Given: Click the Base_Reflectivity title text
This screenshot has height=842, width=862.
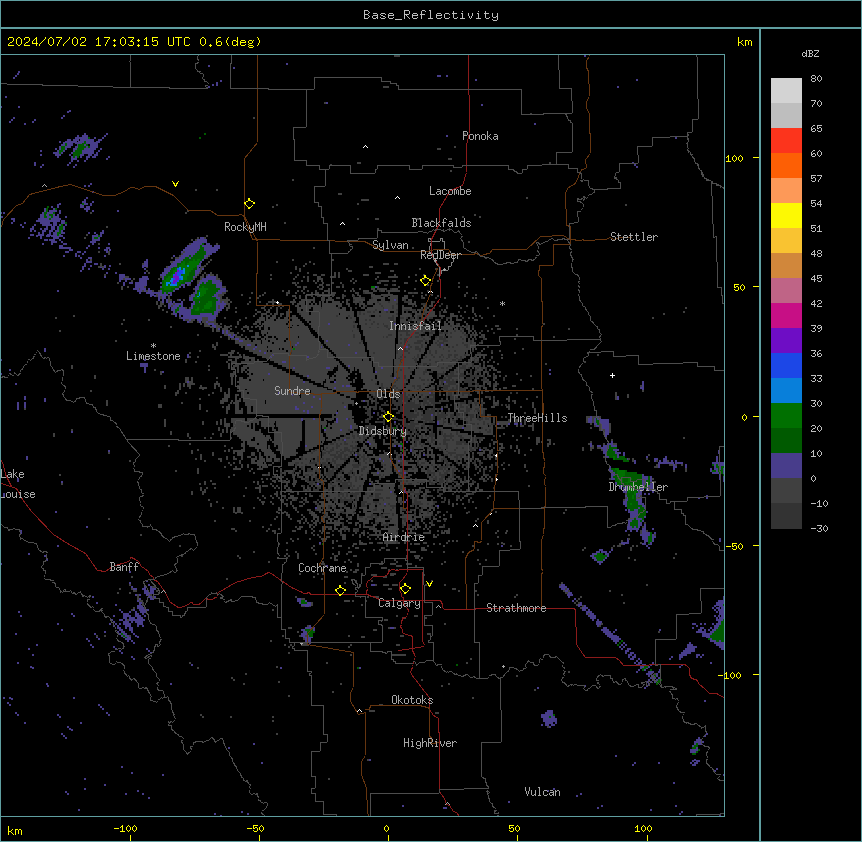Looking at the screenshot, I should tap(431, 15).
